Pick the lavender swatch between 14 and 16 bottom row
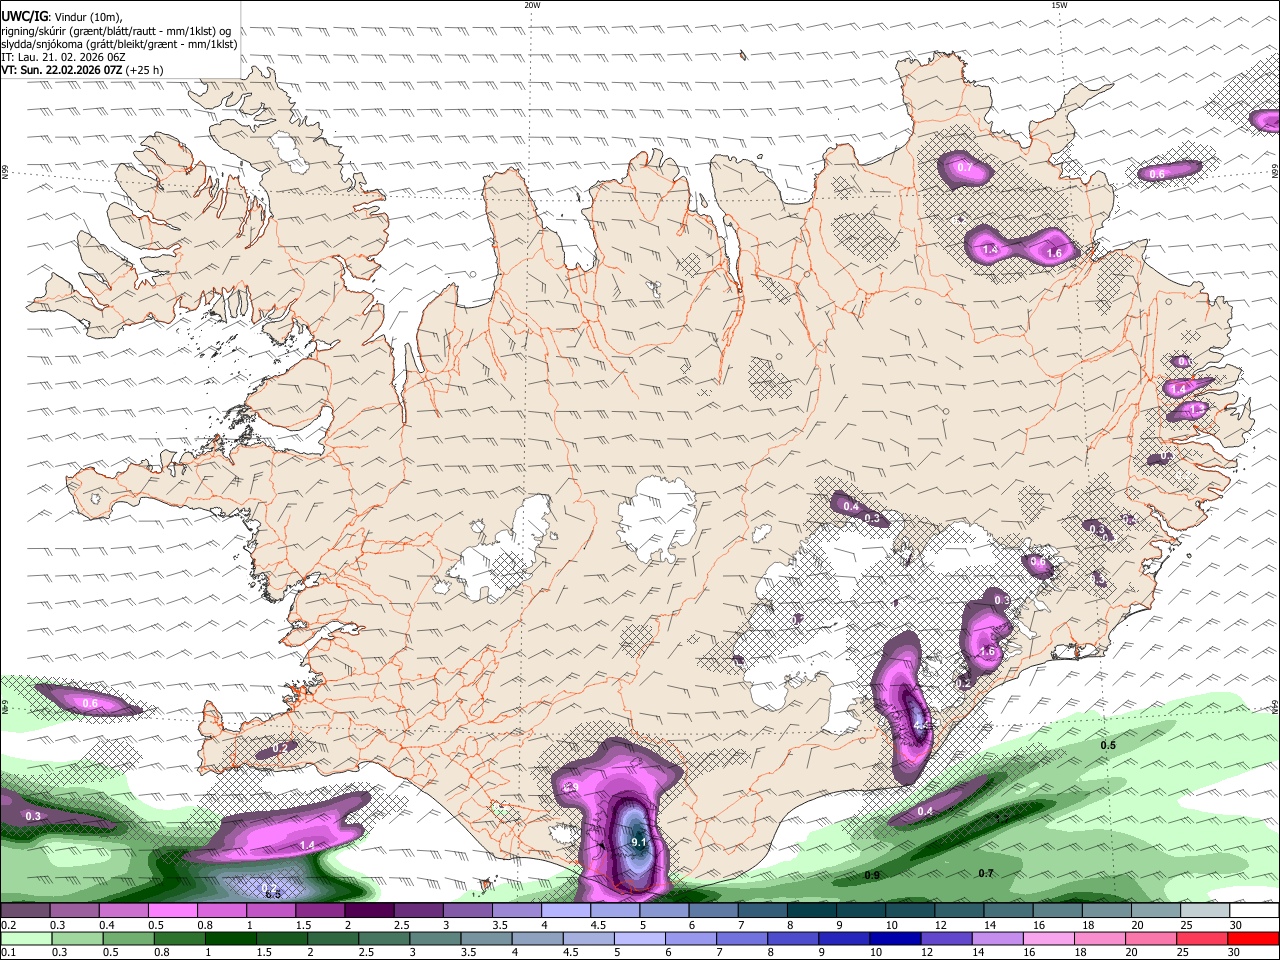Screen dimensions: 1280x960 pos(996,939)
